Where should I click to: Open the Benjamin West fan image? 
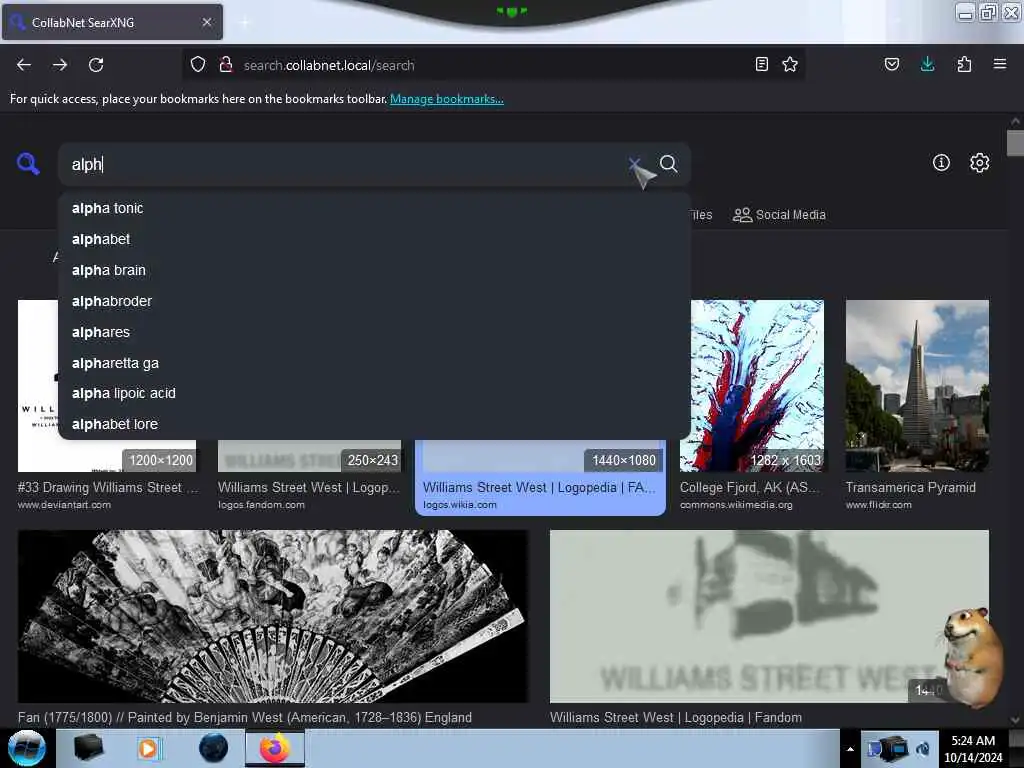[273, 616]
